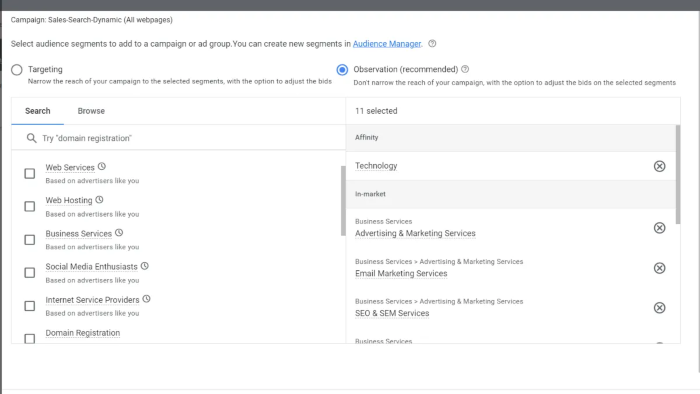Check the Social Media Enthusiasts checkbox
This screenshot has height=394, width=700.
coord(29,273)
